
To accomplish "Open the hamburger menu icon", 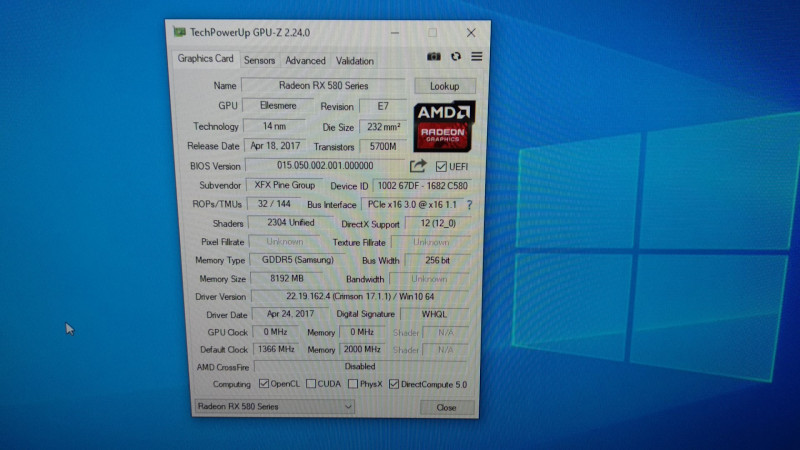I will pos(477,57).
